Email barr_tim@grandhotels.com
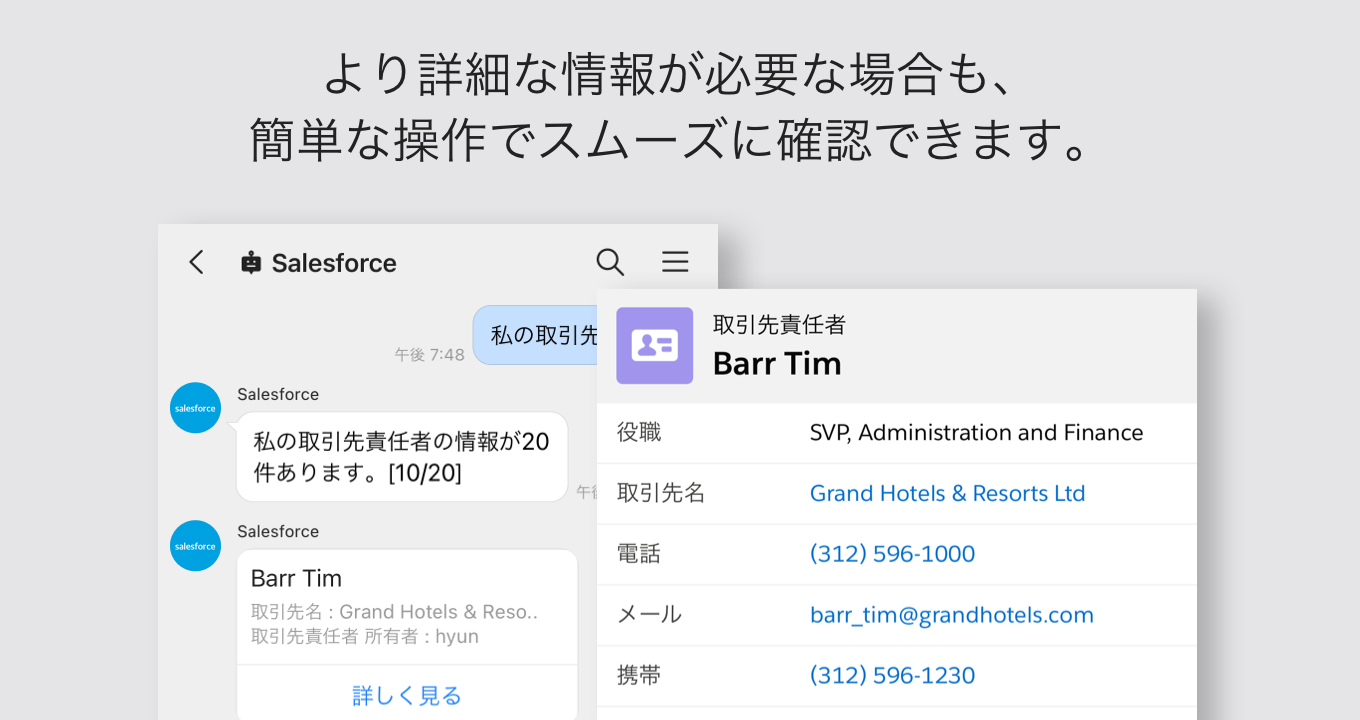 [x=951, y=614]
